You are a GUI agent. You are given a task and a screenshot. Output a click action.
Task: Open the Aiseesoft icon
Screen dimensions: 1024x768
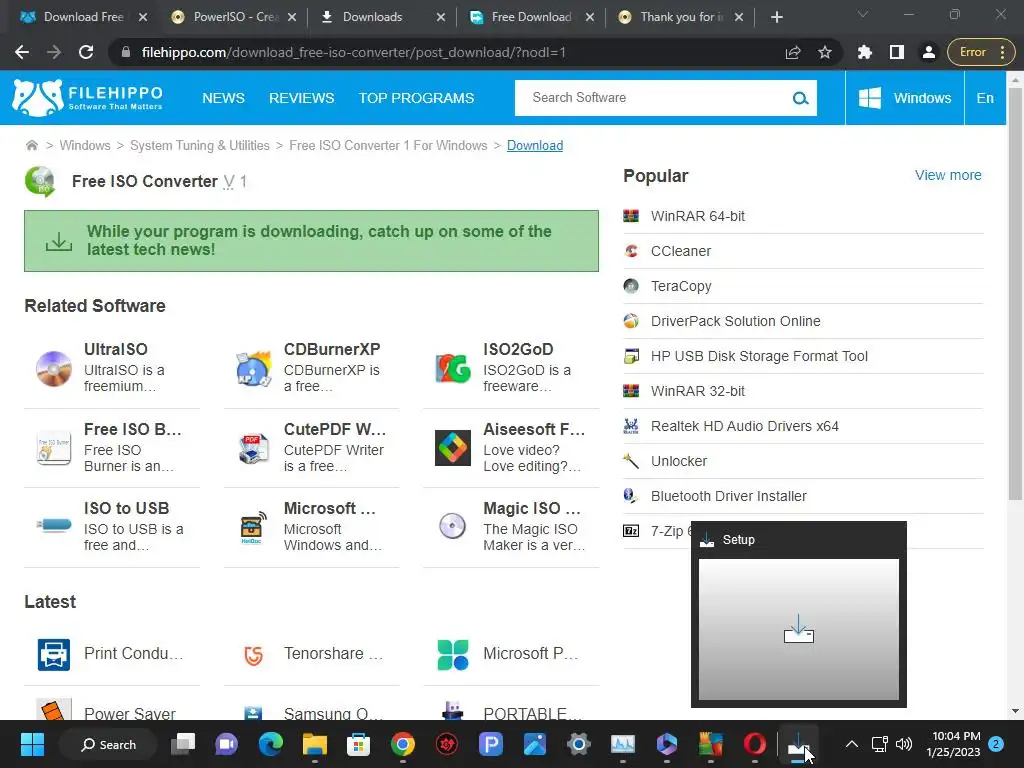click(453, 448)
